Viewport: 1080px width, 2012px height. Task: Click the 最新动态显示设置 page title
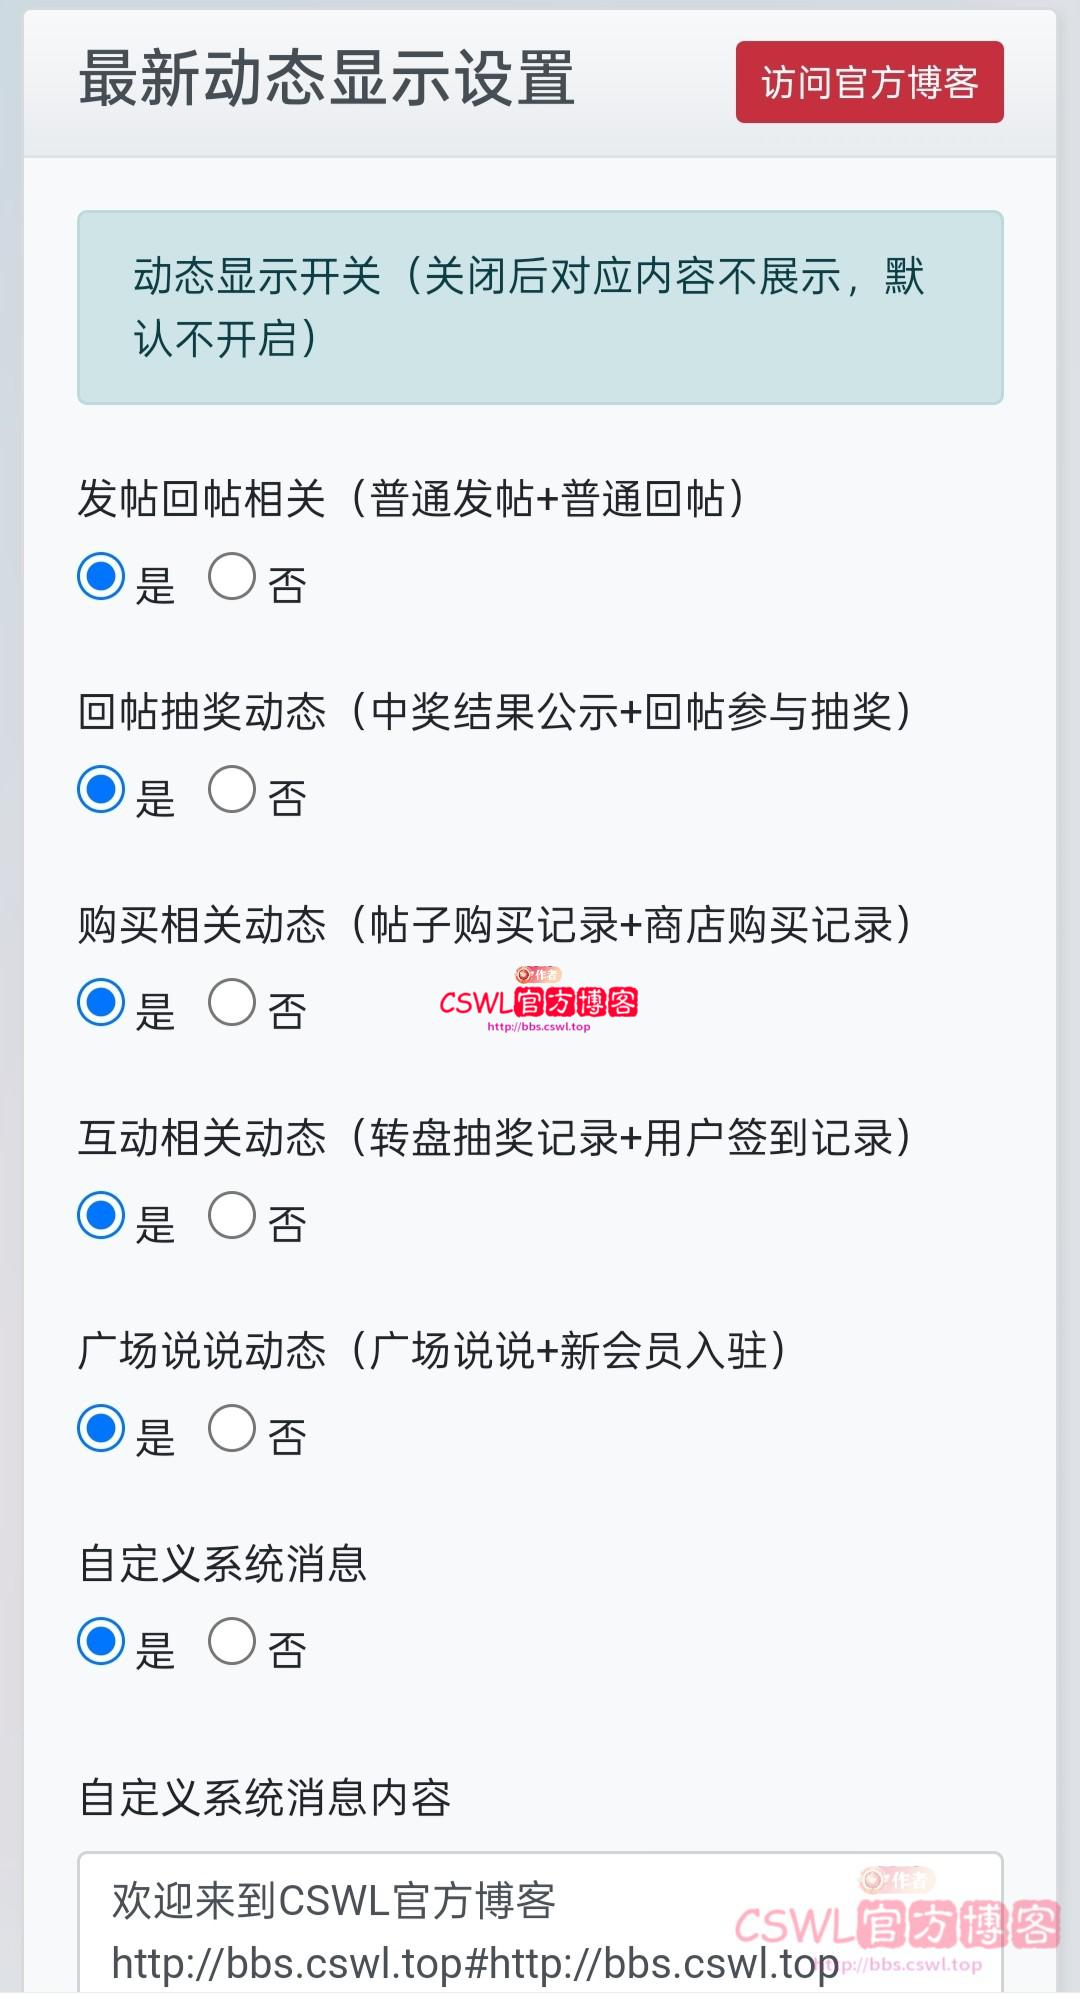[327, 80]
